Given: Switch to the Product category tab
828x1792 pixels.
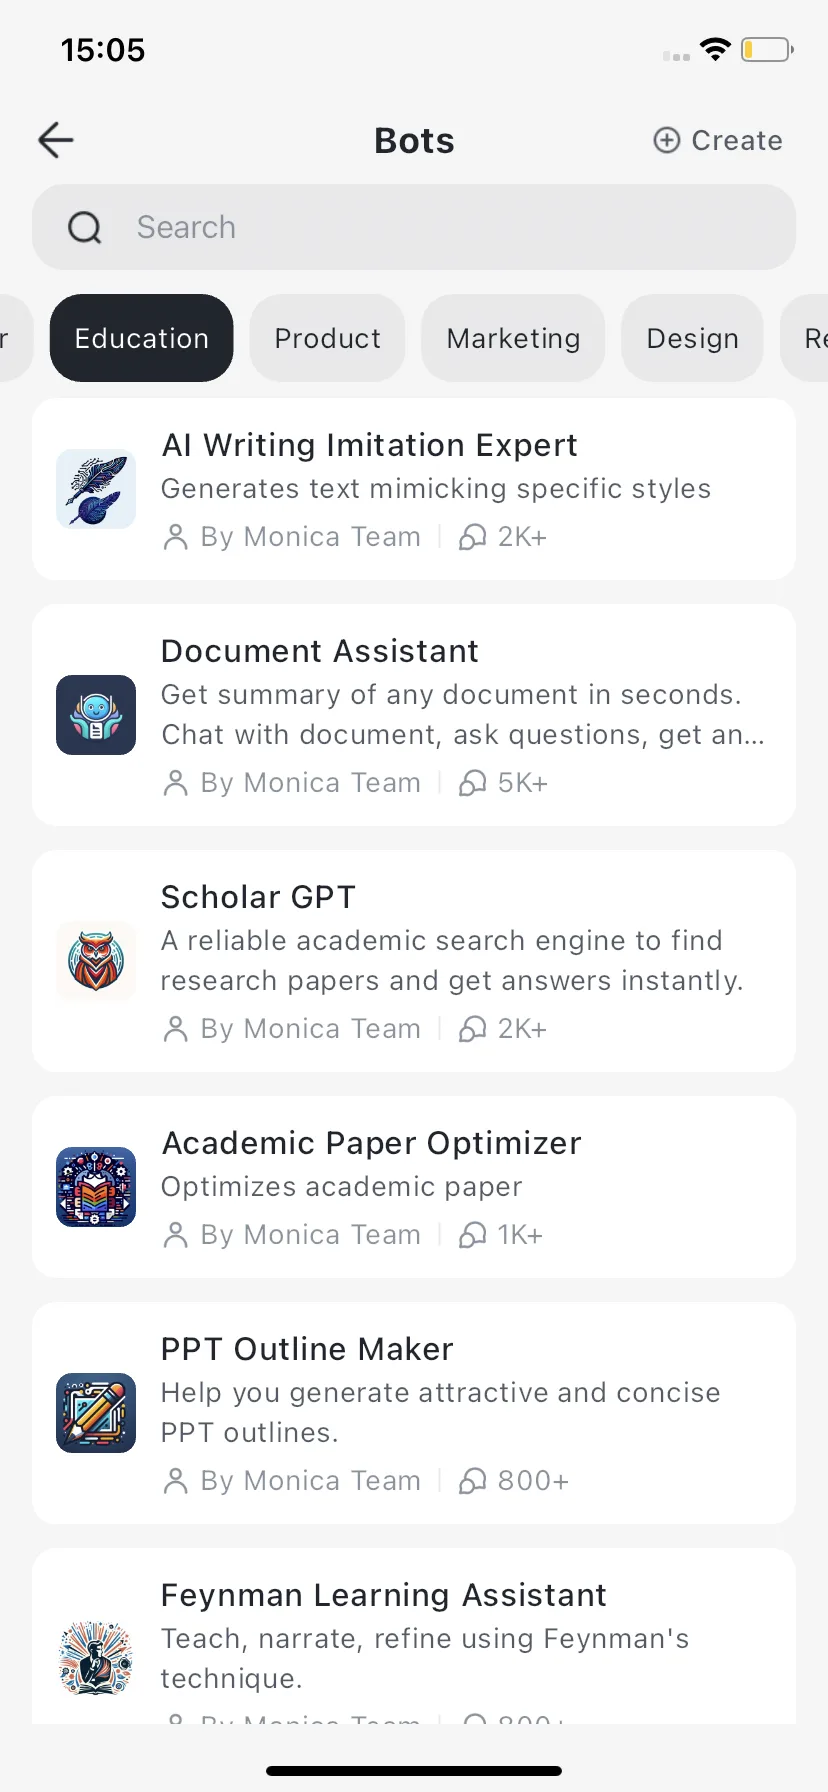Looking at the screenshot, I should (328, 338).
